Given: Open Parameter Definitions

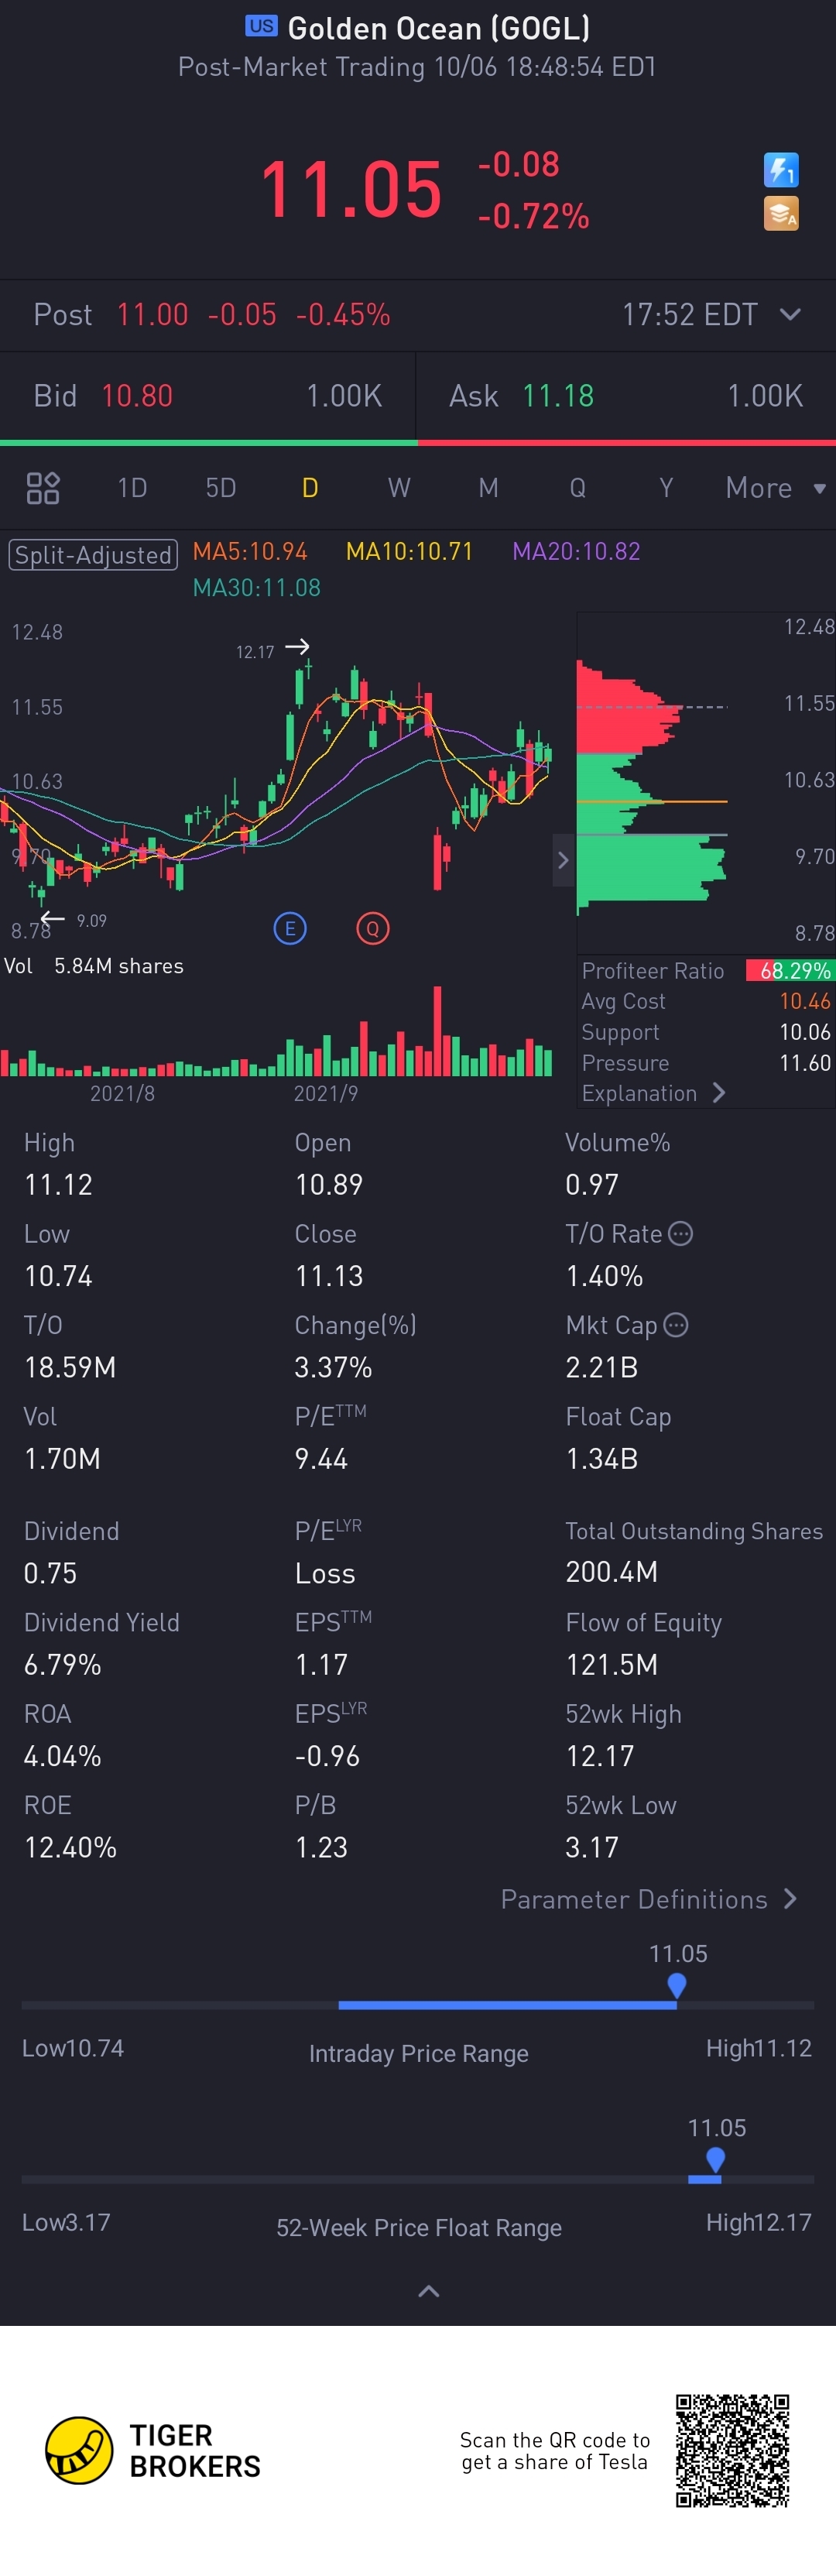Looking at the screenshot, I should [x=649, y=1899].
